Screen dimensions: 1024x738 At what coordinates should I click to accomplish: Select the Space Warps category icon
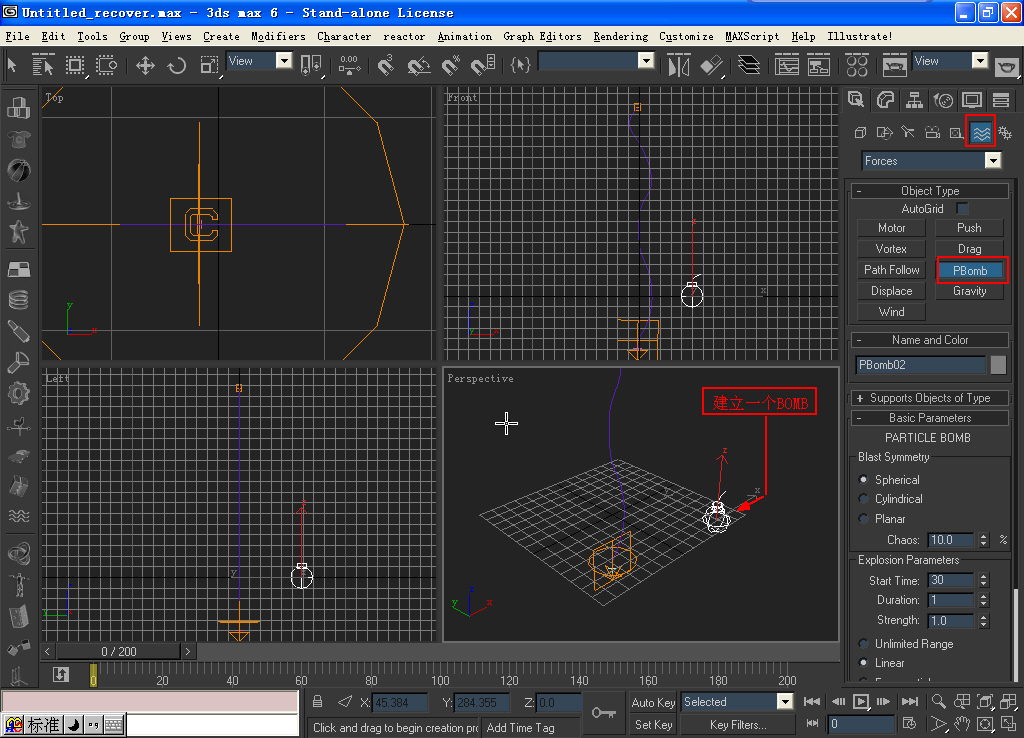pyautogui.click(x=980, y=133)
